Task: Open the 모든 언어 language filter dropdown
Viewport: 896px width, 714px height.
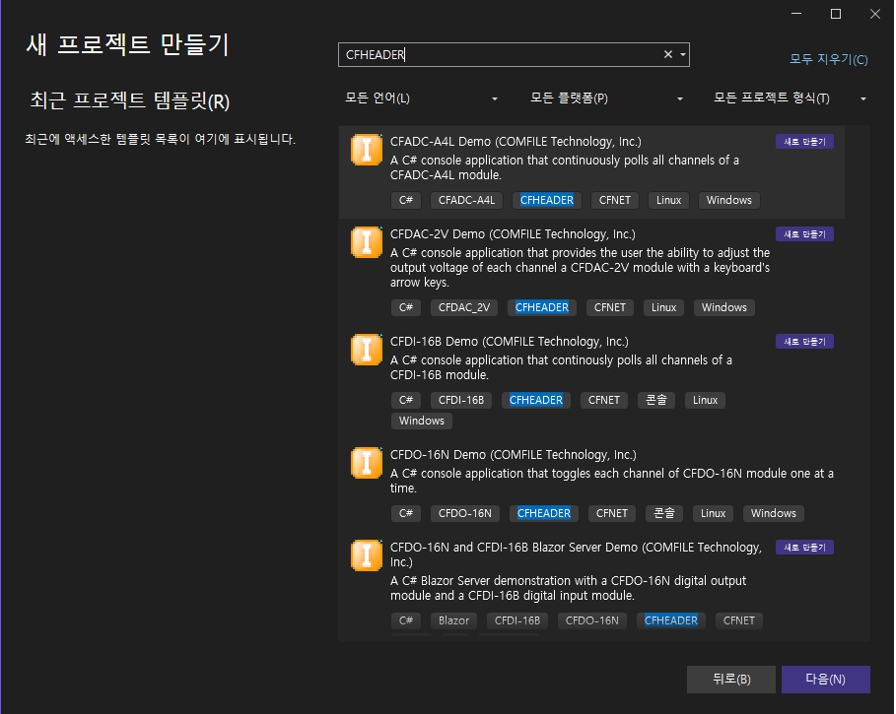Action: click(421, 98)
